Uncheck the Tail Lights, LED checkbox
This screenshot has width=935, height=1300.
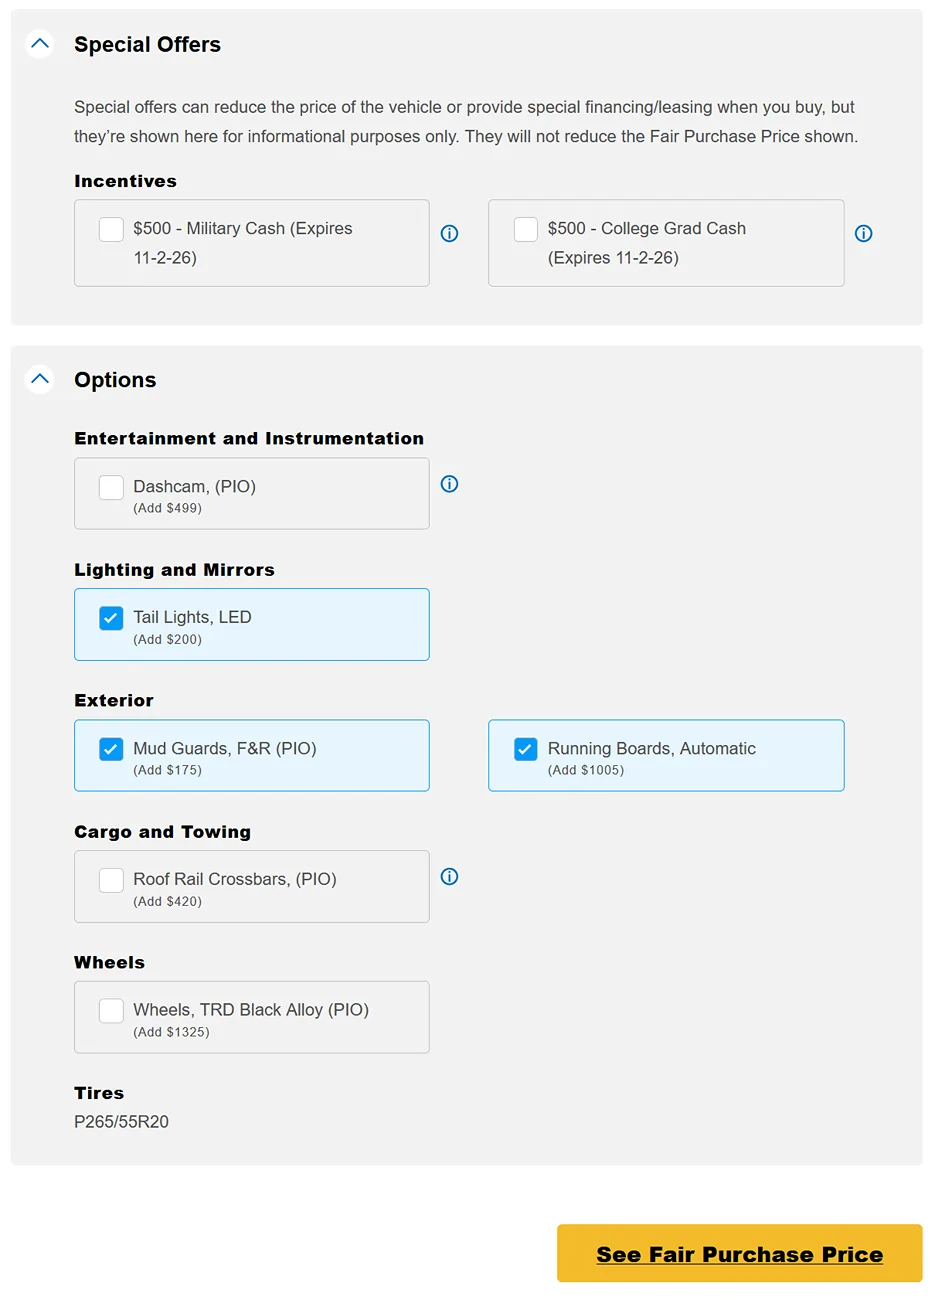111,618
